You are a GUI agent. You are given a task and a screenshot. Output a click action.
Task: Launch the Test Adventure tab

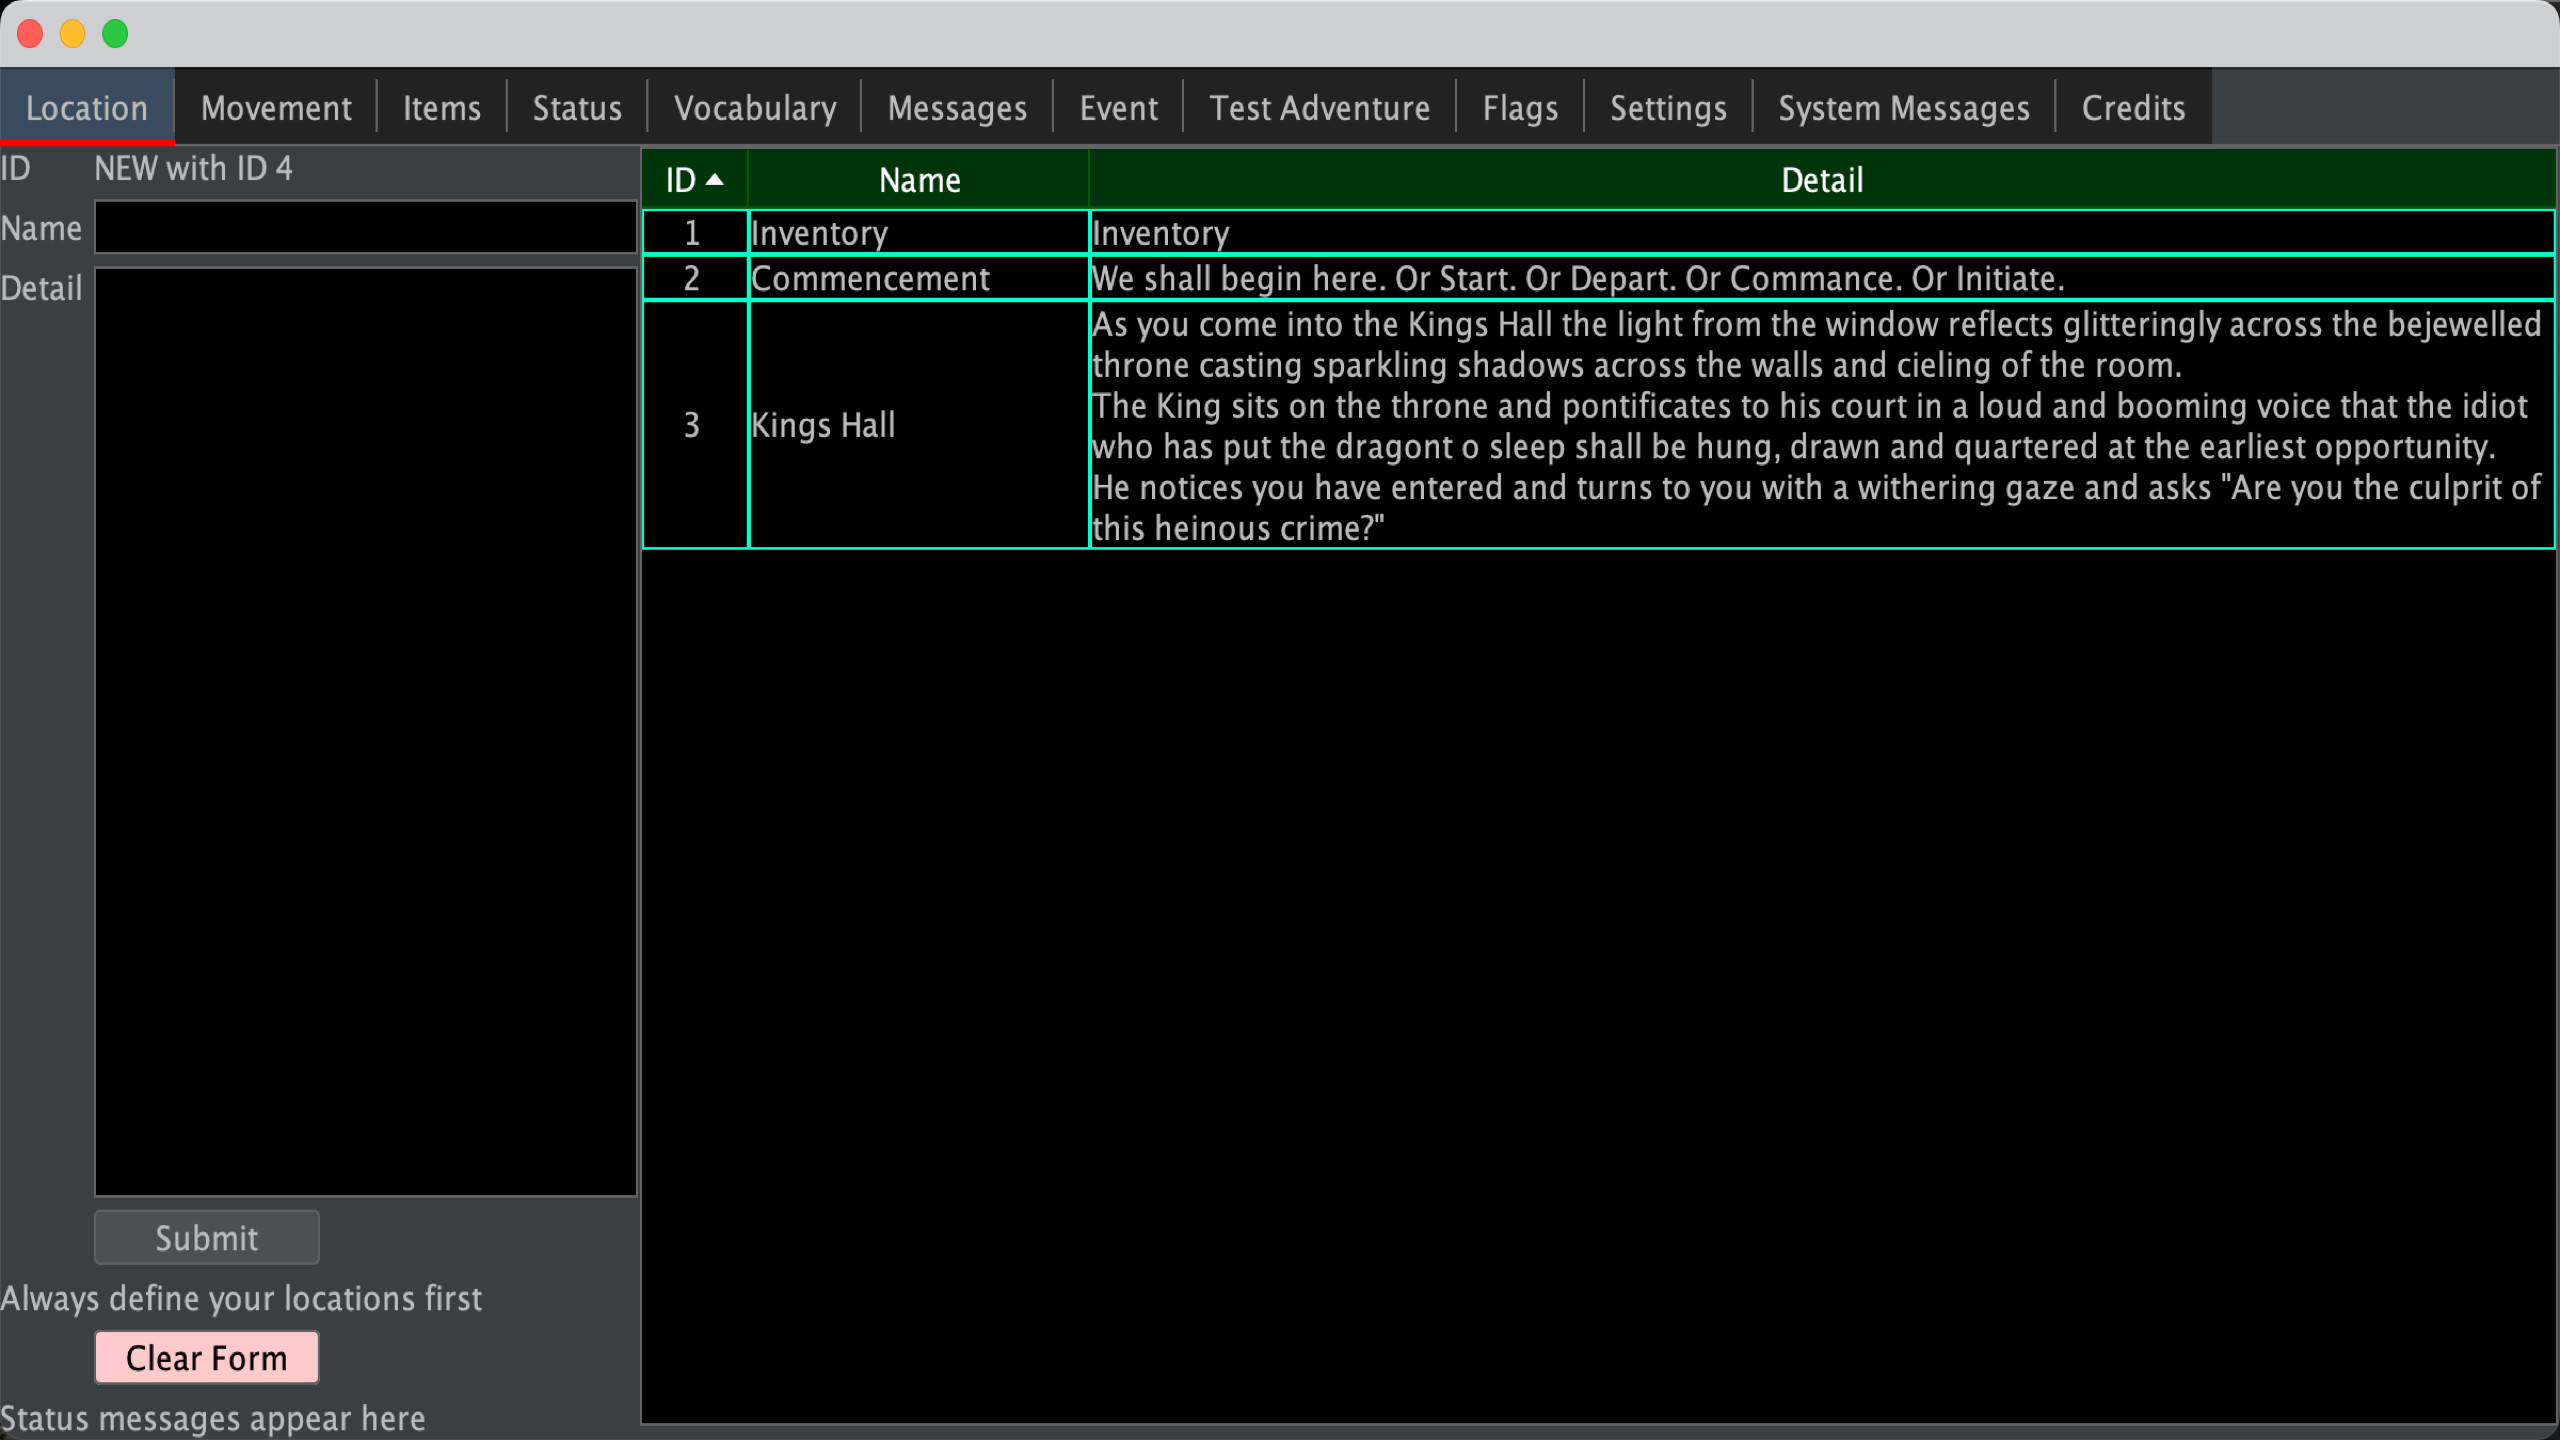[x=1319, y=107]
